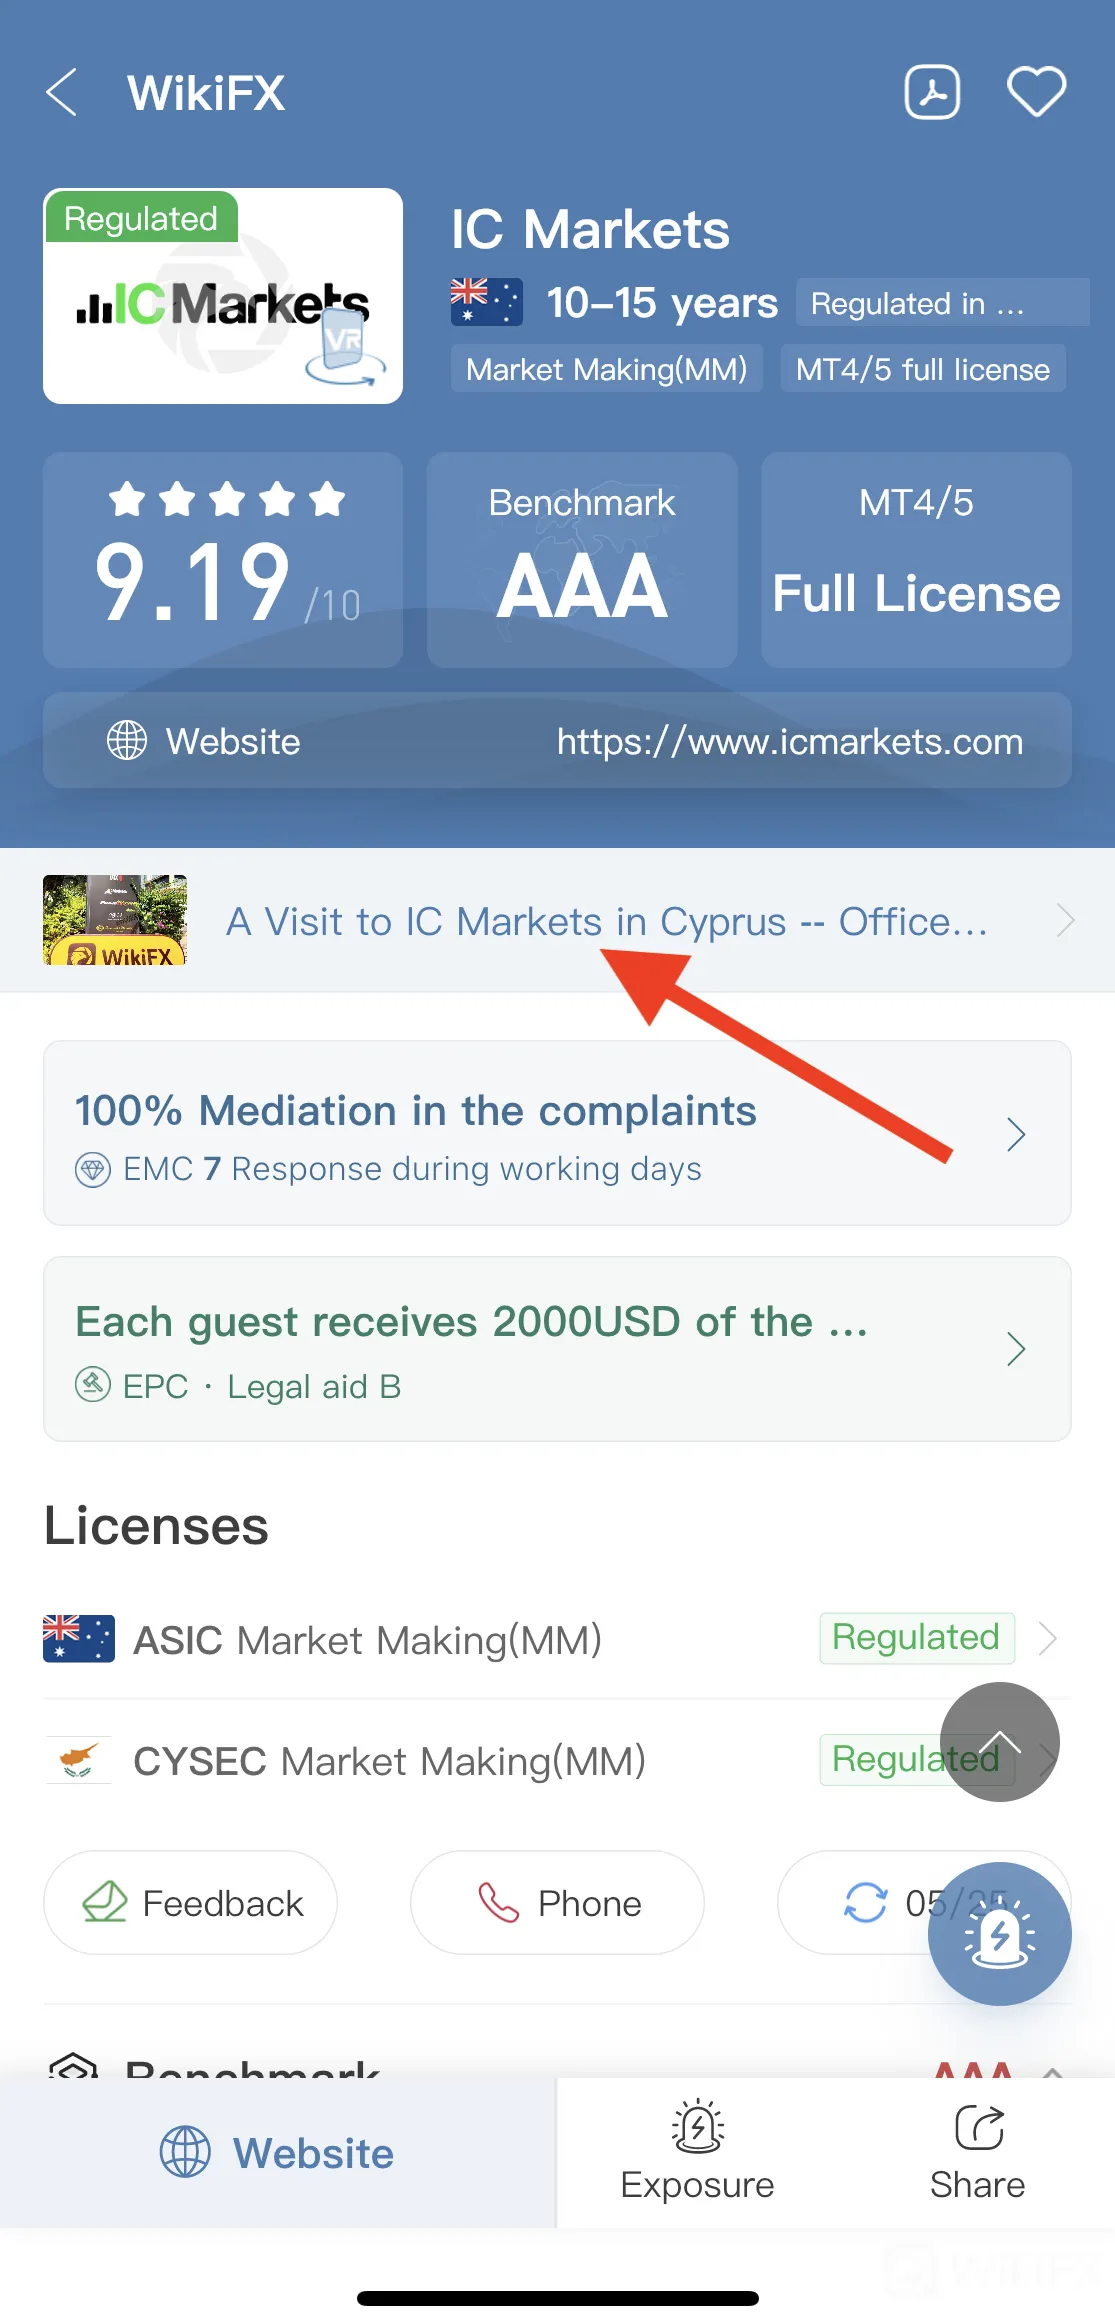The width and height of the screenshot is (1115, 2318).
Task: Tap the Feedback button
Action: [190, 1902]
